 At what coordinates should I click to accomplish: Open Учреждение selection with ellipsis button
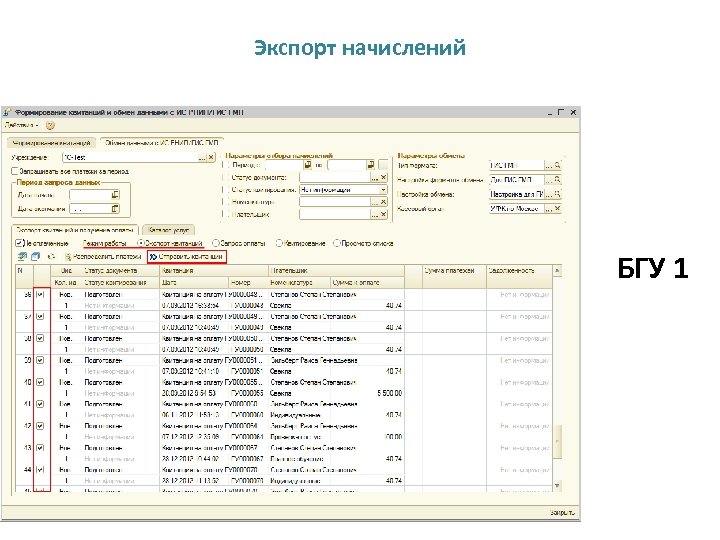[x=202, y=158]
